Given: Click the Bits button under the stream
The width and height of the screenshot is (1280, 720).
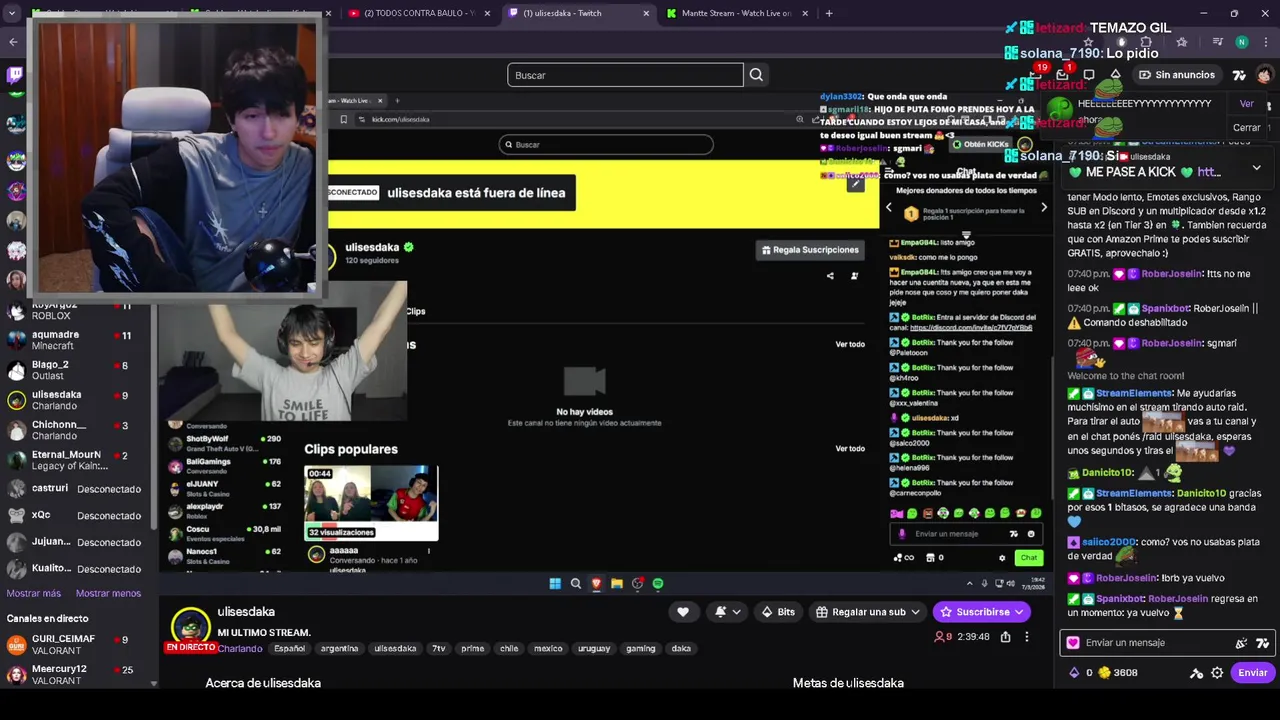Looking at the screenshot, I should click(x=778, y=612).
